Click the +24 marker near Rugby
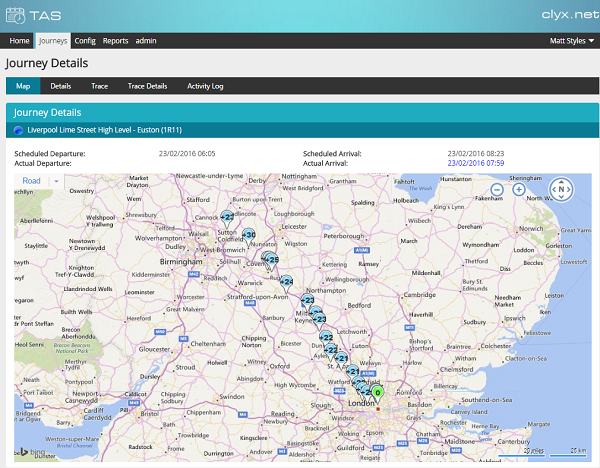The image size is (600, 468). click(x=286, y=281)
